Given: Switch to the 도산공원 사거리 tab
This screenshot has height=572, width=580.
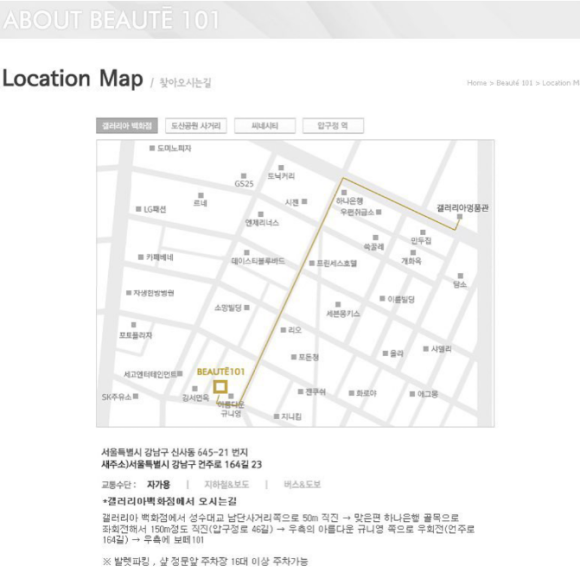Looking at the screenshot, I should (x=196, y=126).
